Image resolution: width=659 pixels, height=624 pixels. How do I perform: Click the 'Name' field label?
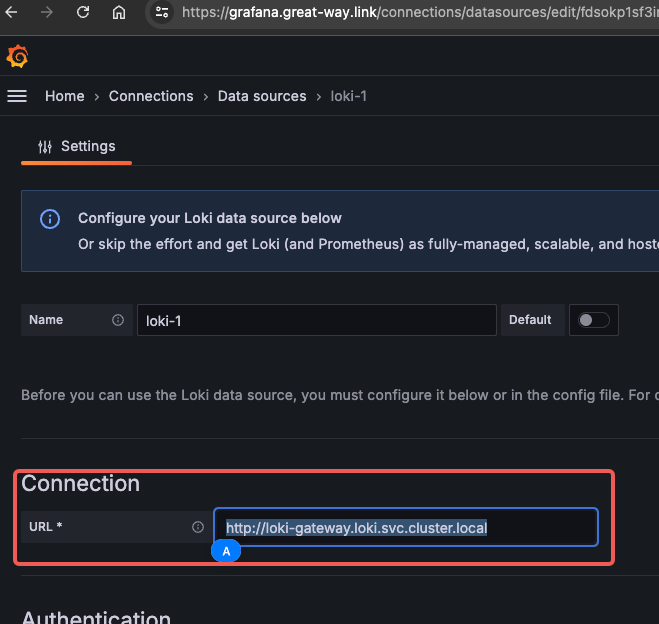pos(46,320)
